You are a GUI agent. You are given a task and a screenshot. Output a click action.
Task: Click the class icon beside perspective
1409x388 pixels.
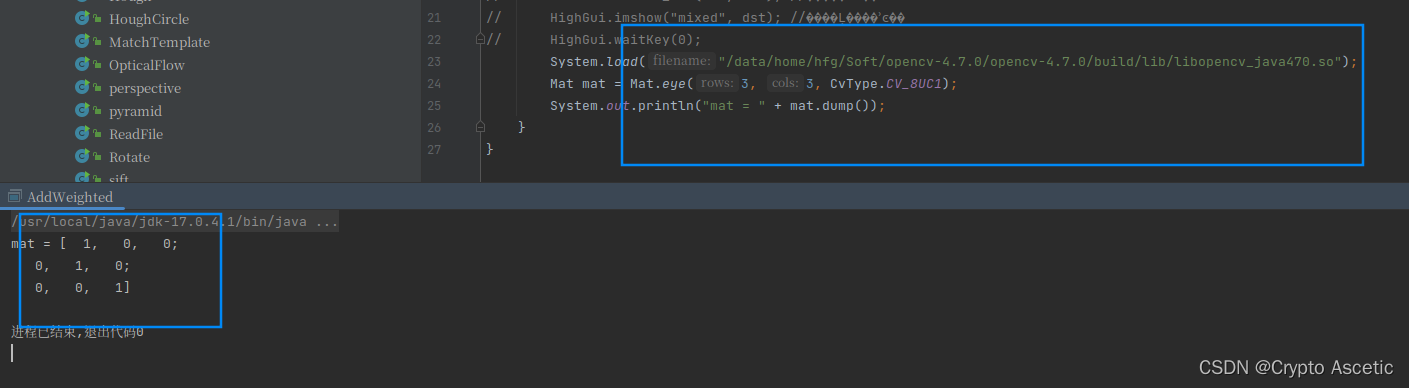point(83,88)
